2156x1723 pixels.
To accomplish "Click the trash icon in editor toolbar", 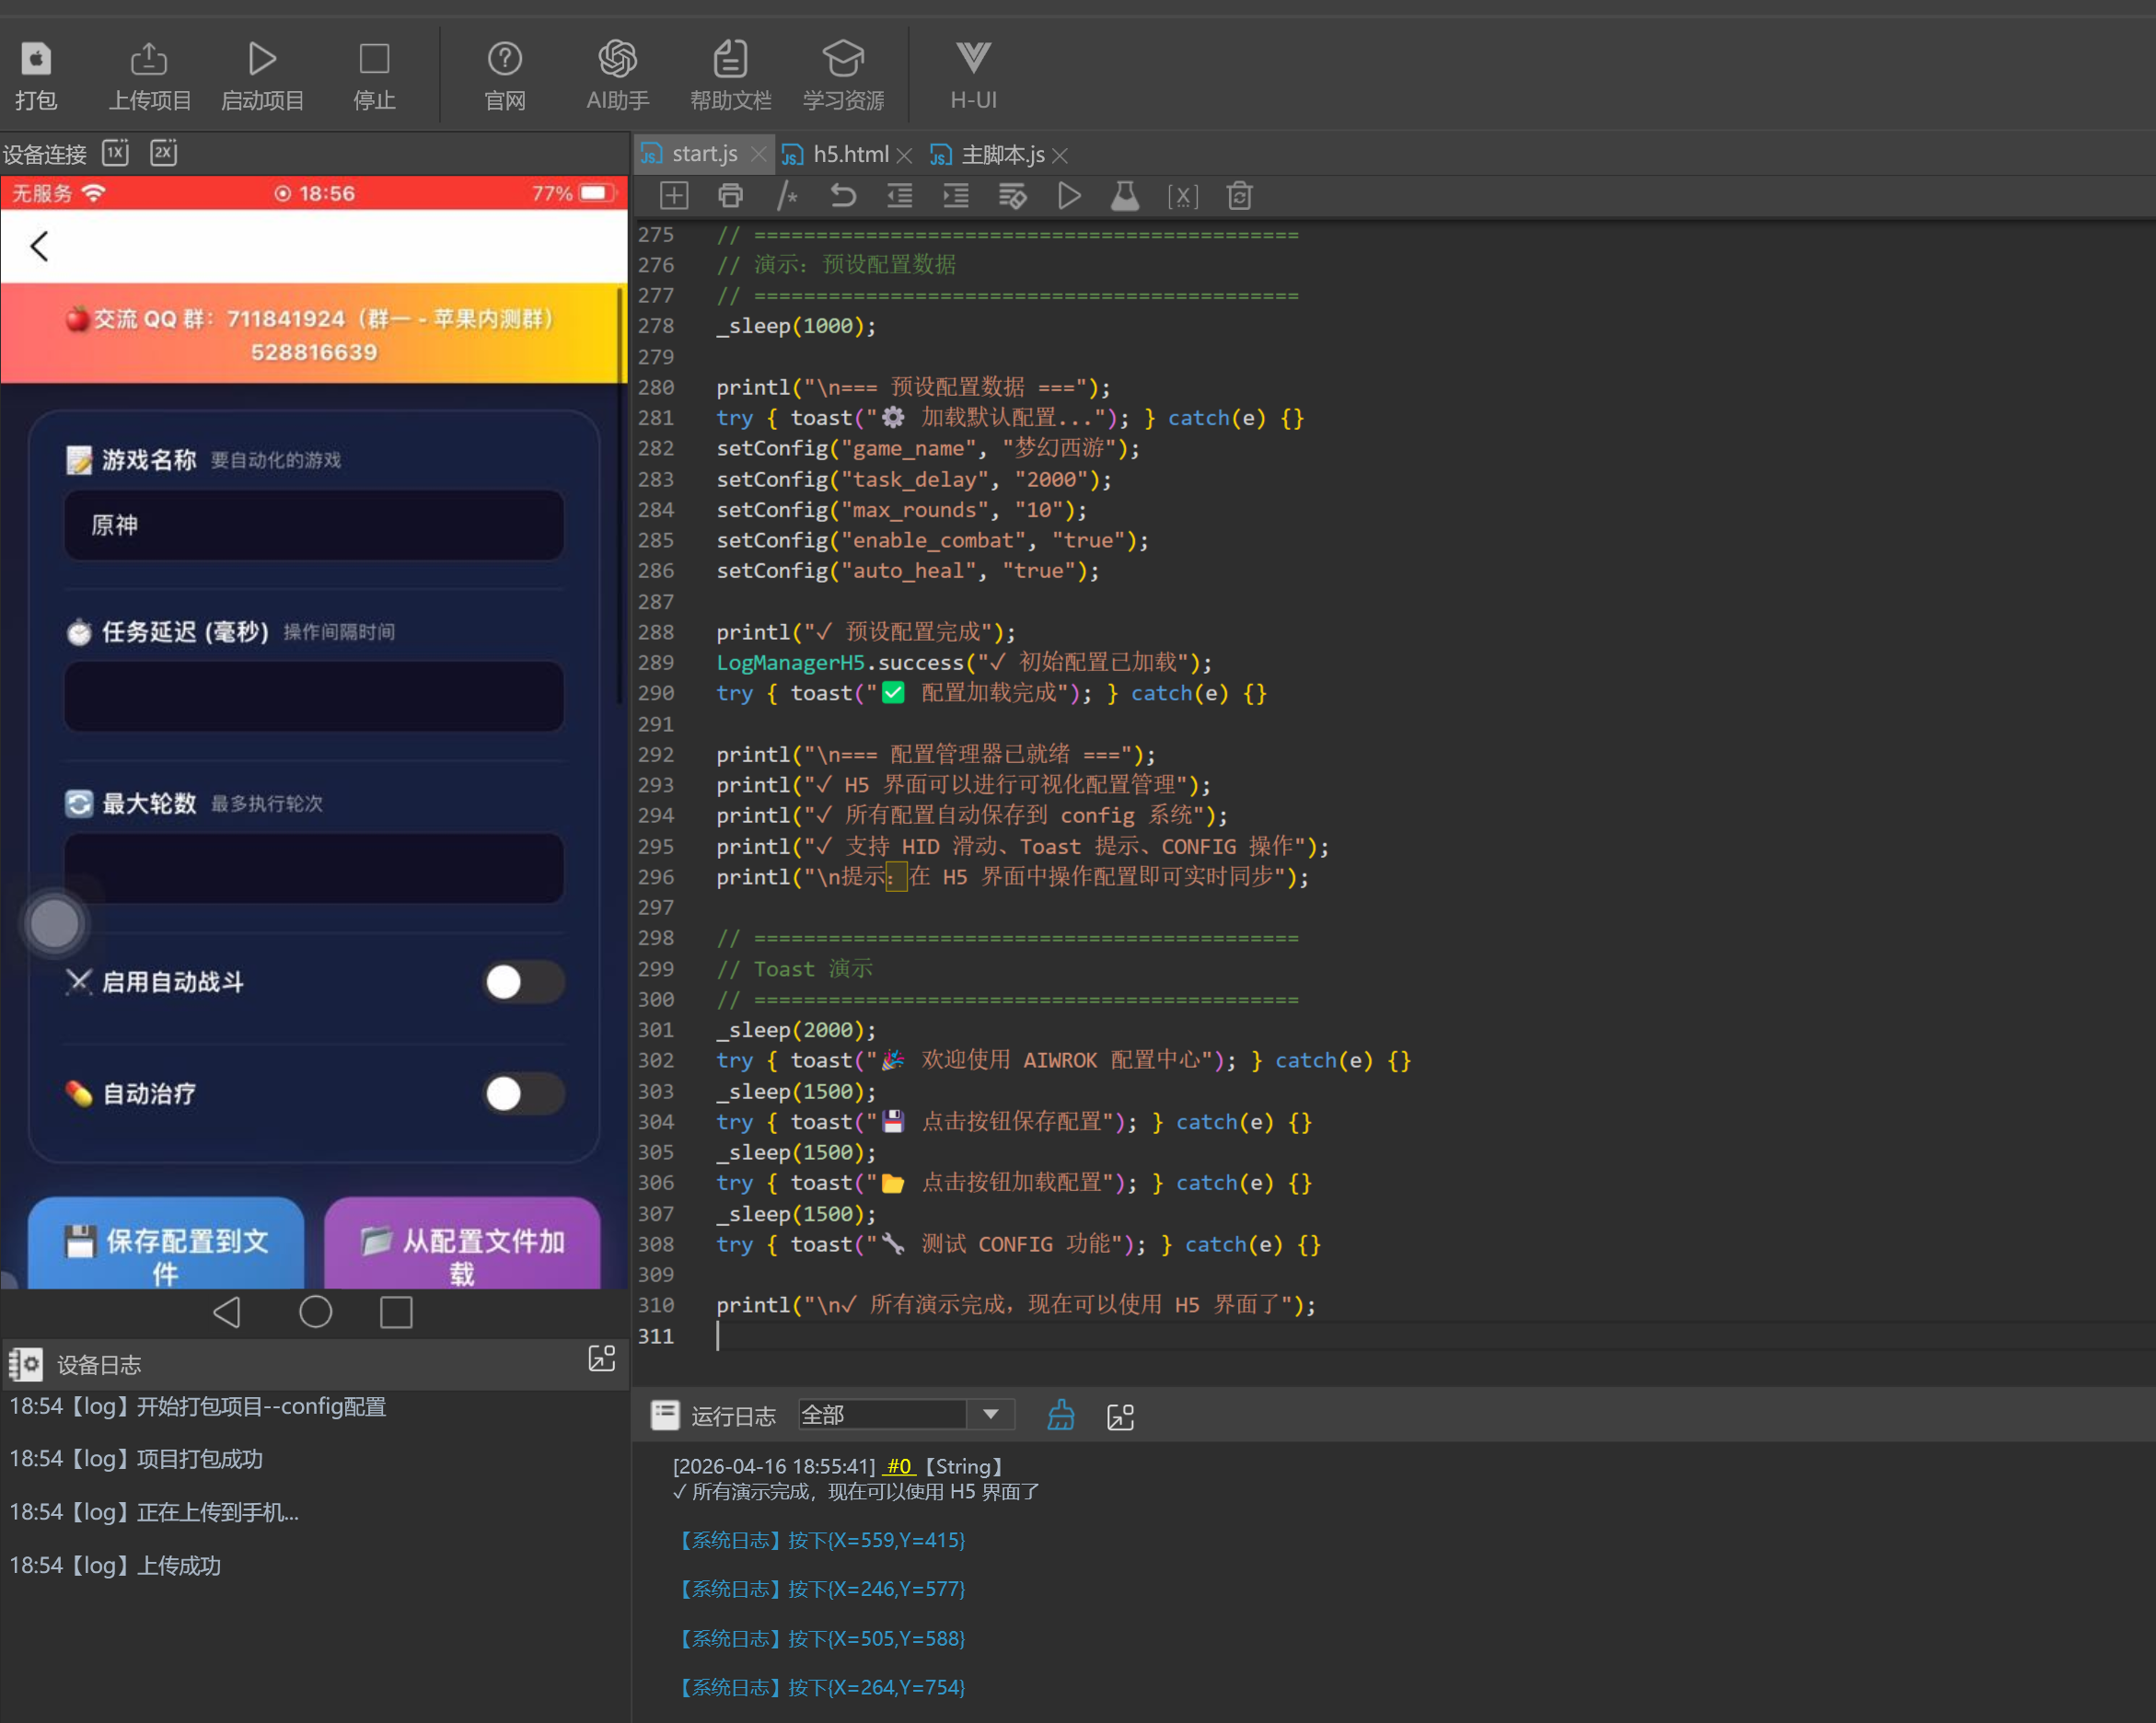I will 1239,196.
